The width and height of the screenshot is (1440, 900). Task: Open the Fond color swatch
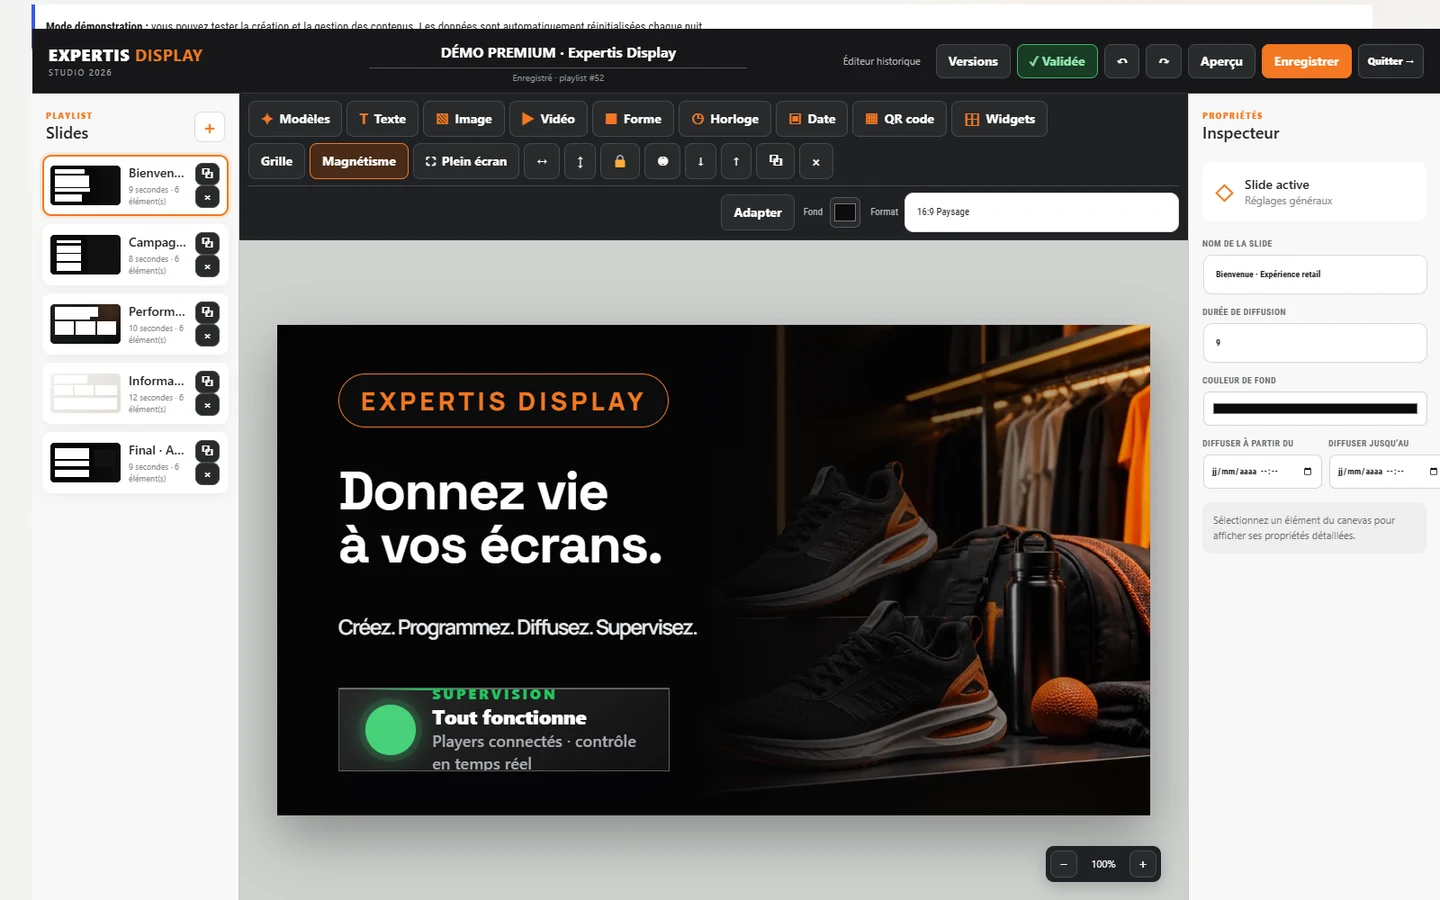[x=845, y=212]
